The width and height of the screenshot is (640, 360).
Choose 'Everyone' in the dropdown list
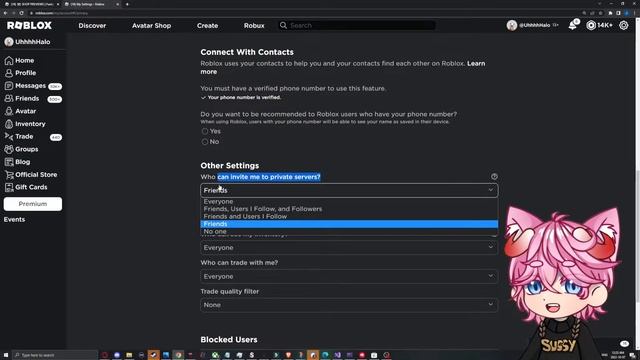(x=349, y=202)
